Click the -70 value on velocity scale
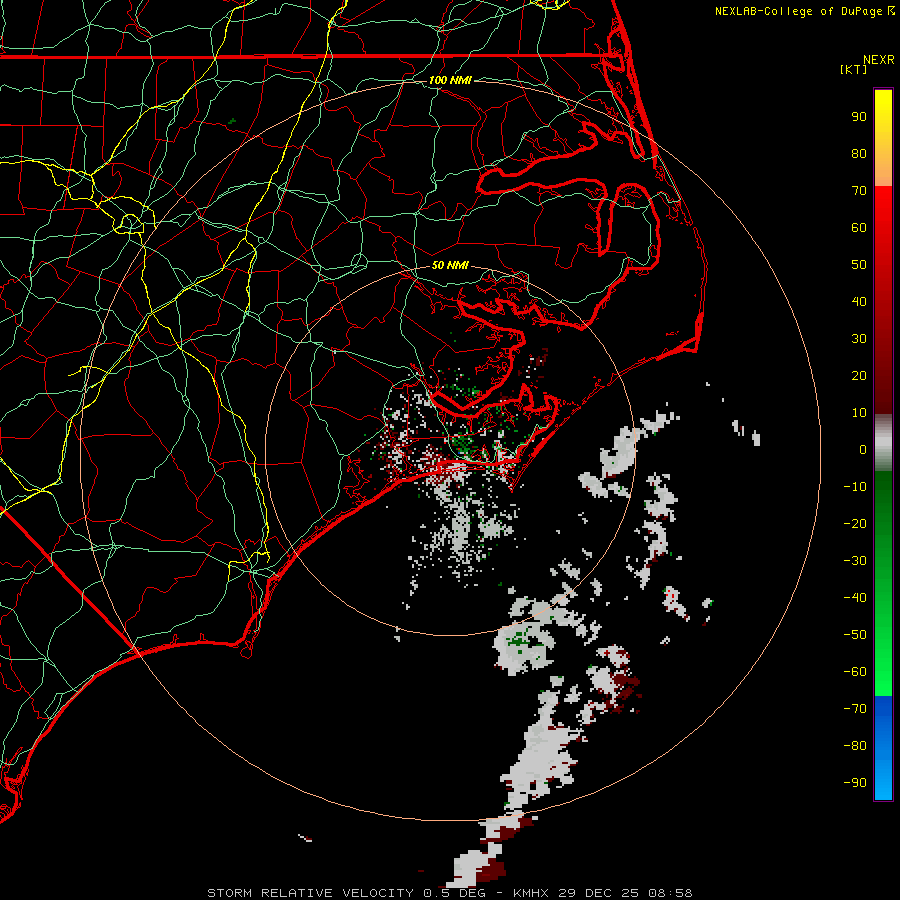900x900 pixels. 855,708
